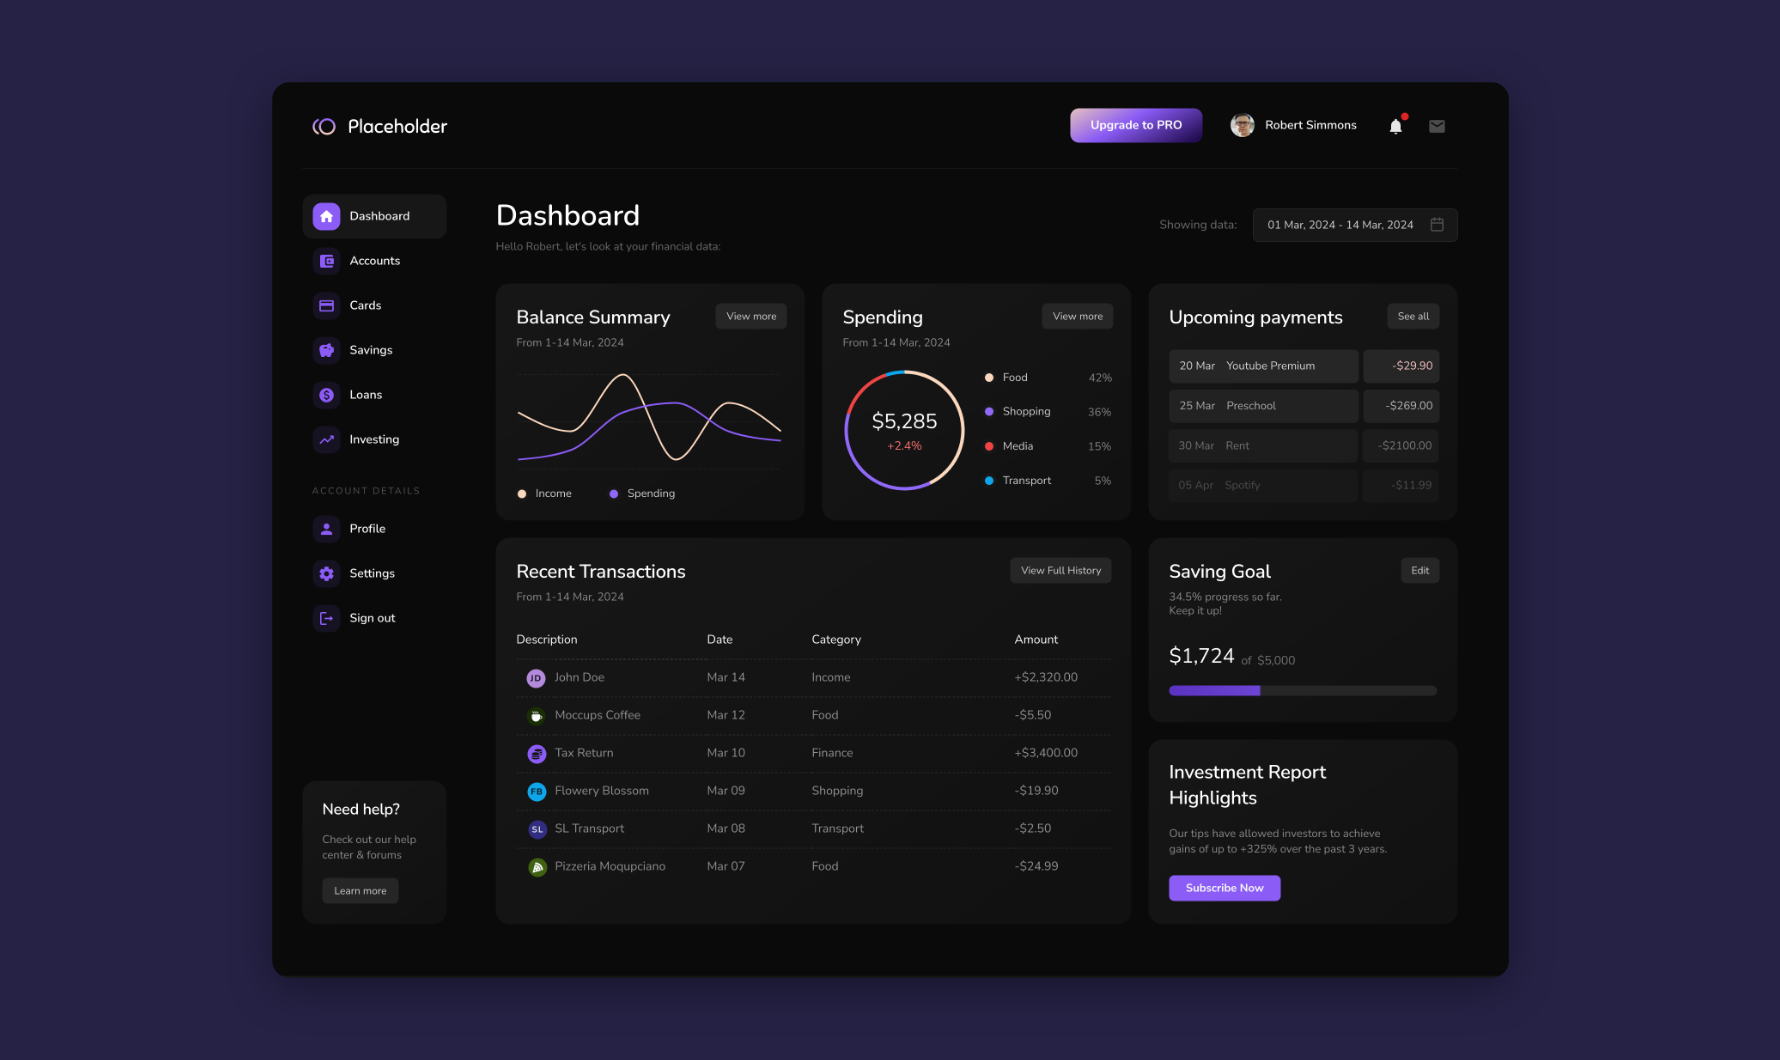Viewport: 1780px width, 1060px height.
Task: Click the Moccups Coffee cup icon
Action: tap(536, 716)
